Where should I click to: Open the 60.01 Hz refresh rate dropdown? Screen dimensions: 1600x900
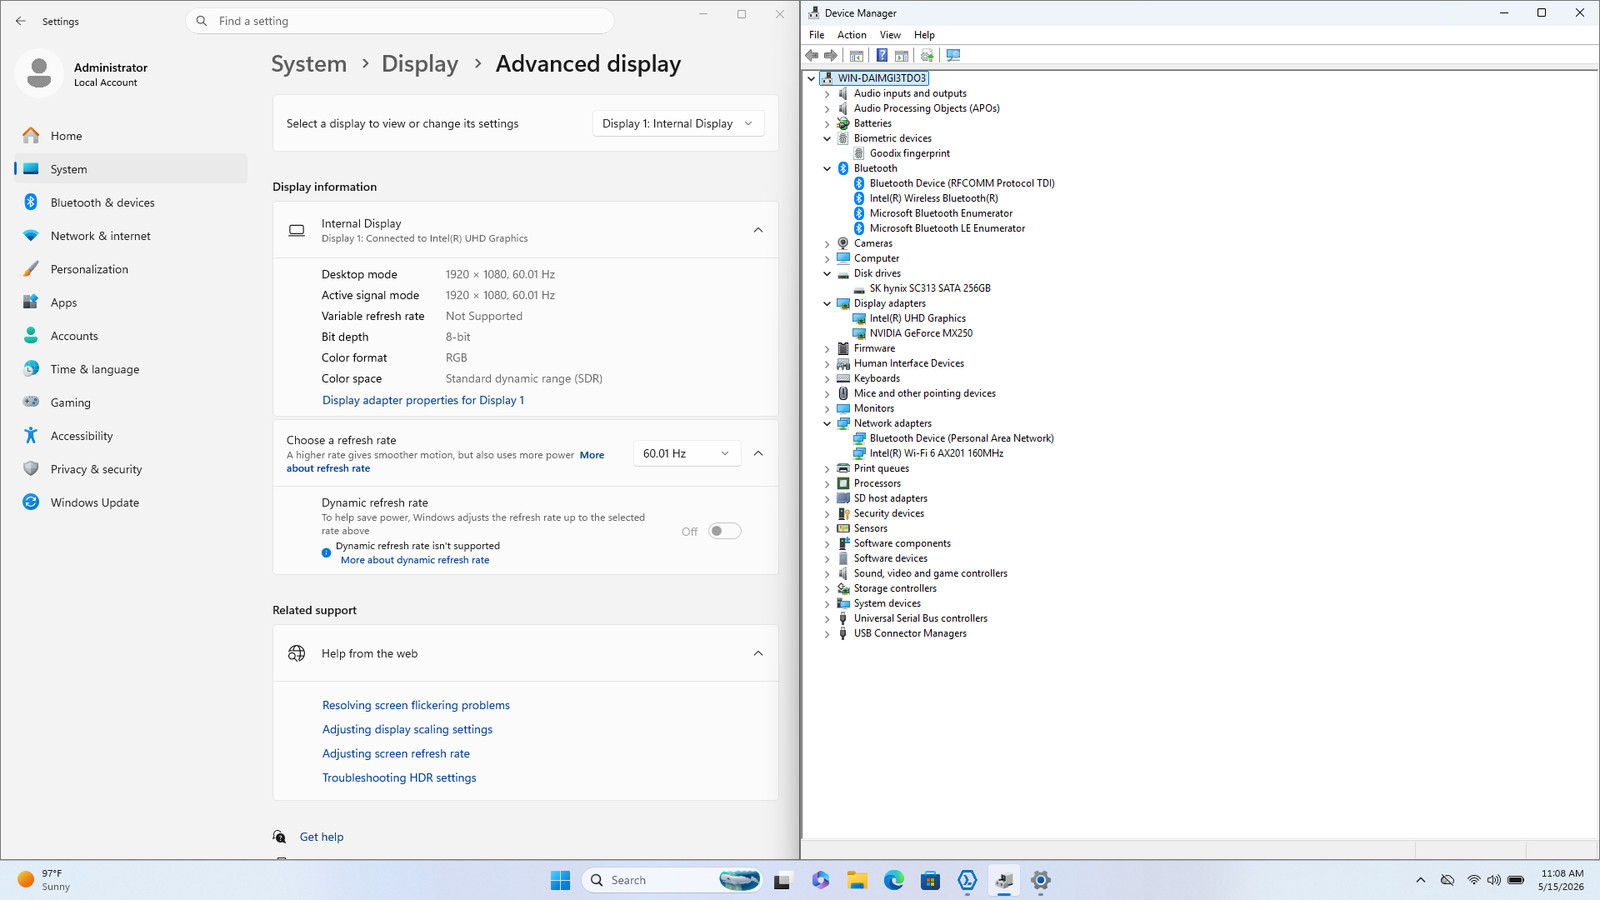pos(687,454)
